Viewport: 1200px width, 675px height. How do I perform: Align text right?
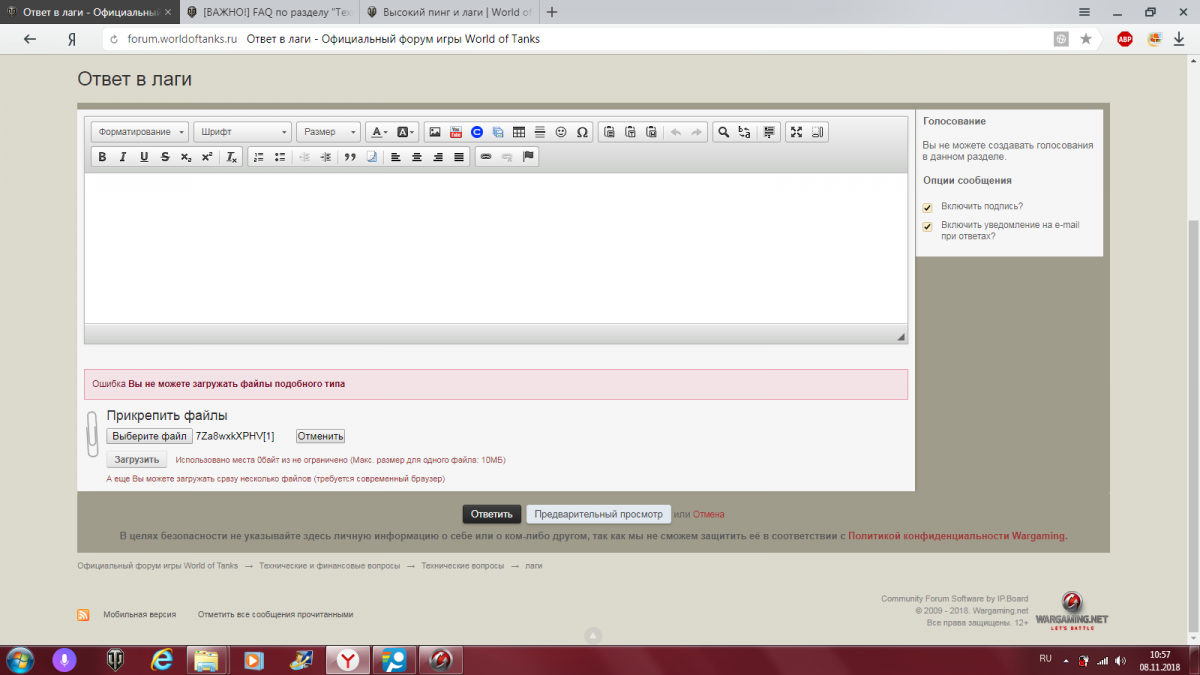coord(438,157)
